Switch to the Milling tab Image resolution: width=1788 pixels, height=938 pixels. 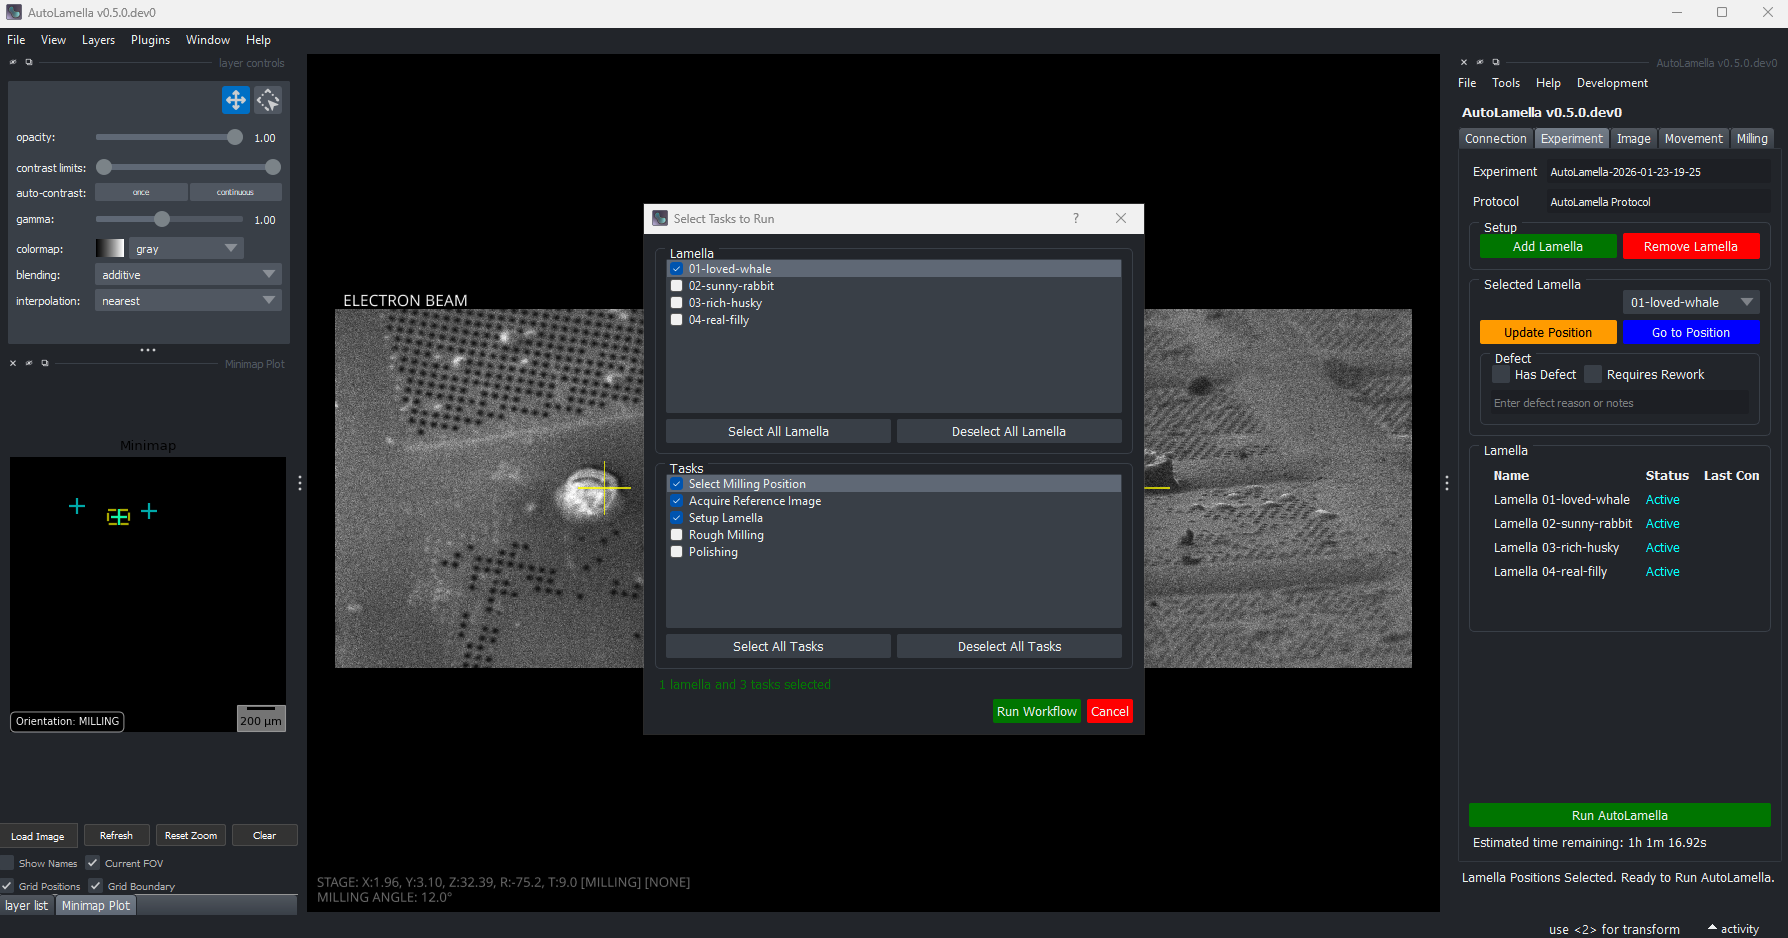click(1751, 139)
